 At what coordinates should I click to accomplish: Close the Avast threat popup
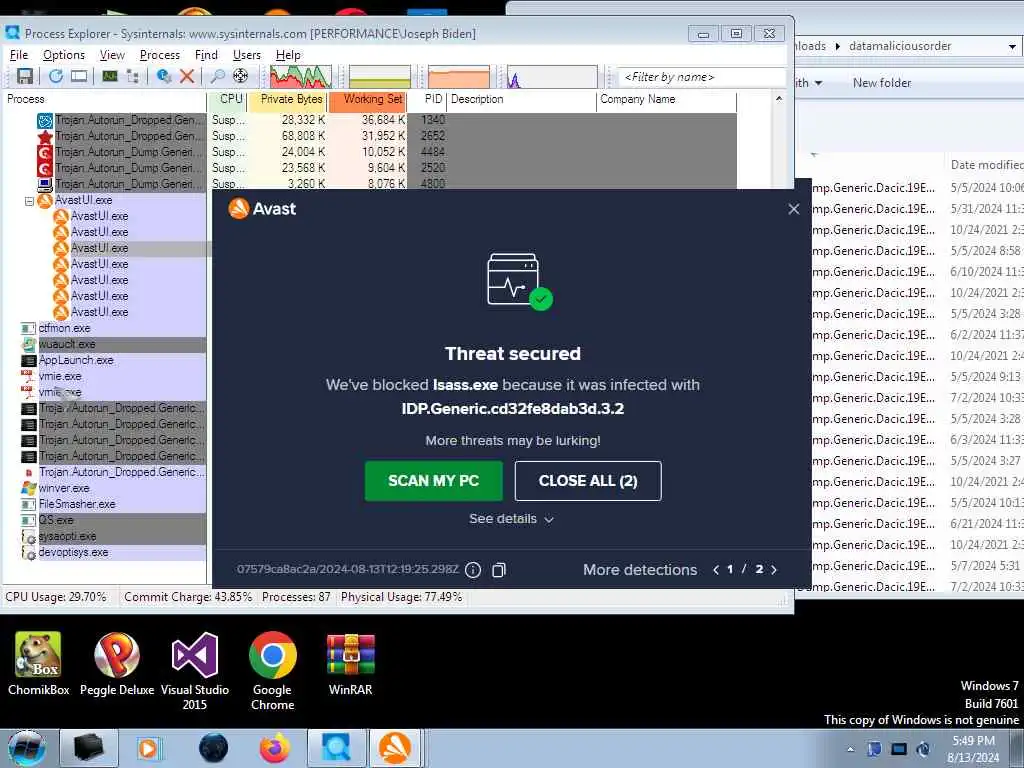[793, 209]
